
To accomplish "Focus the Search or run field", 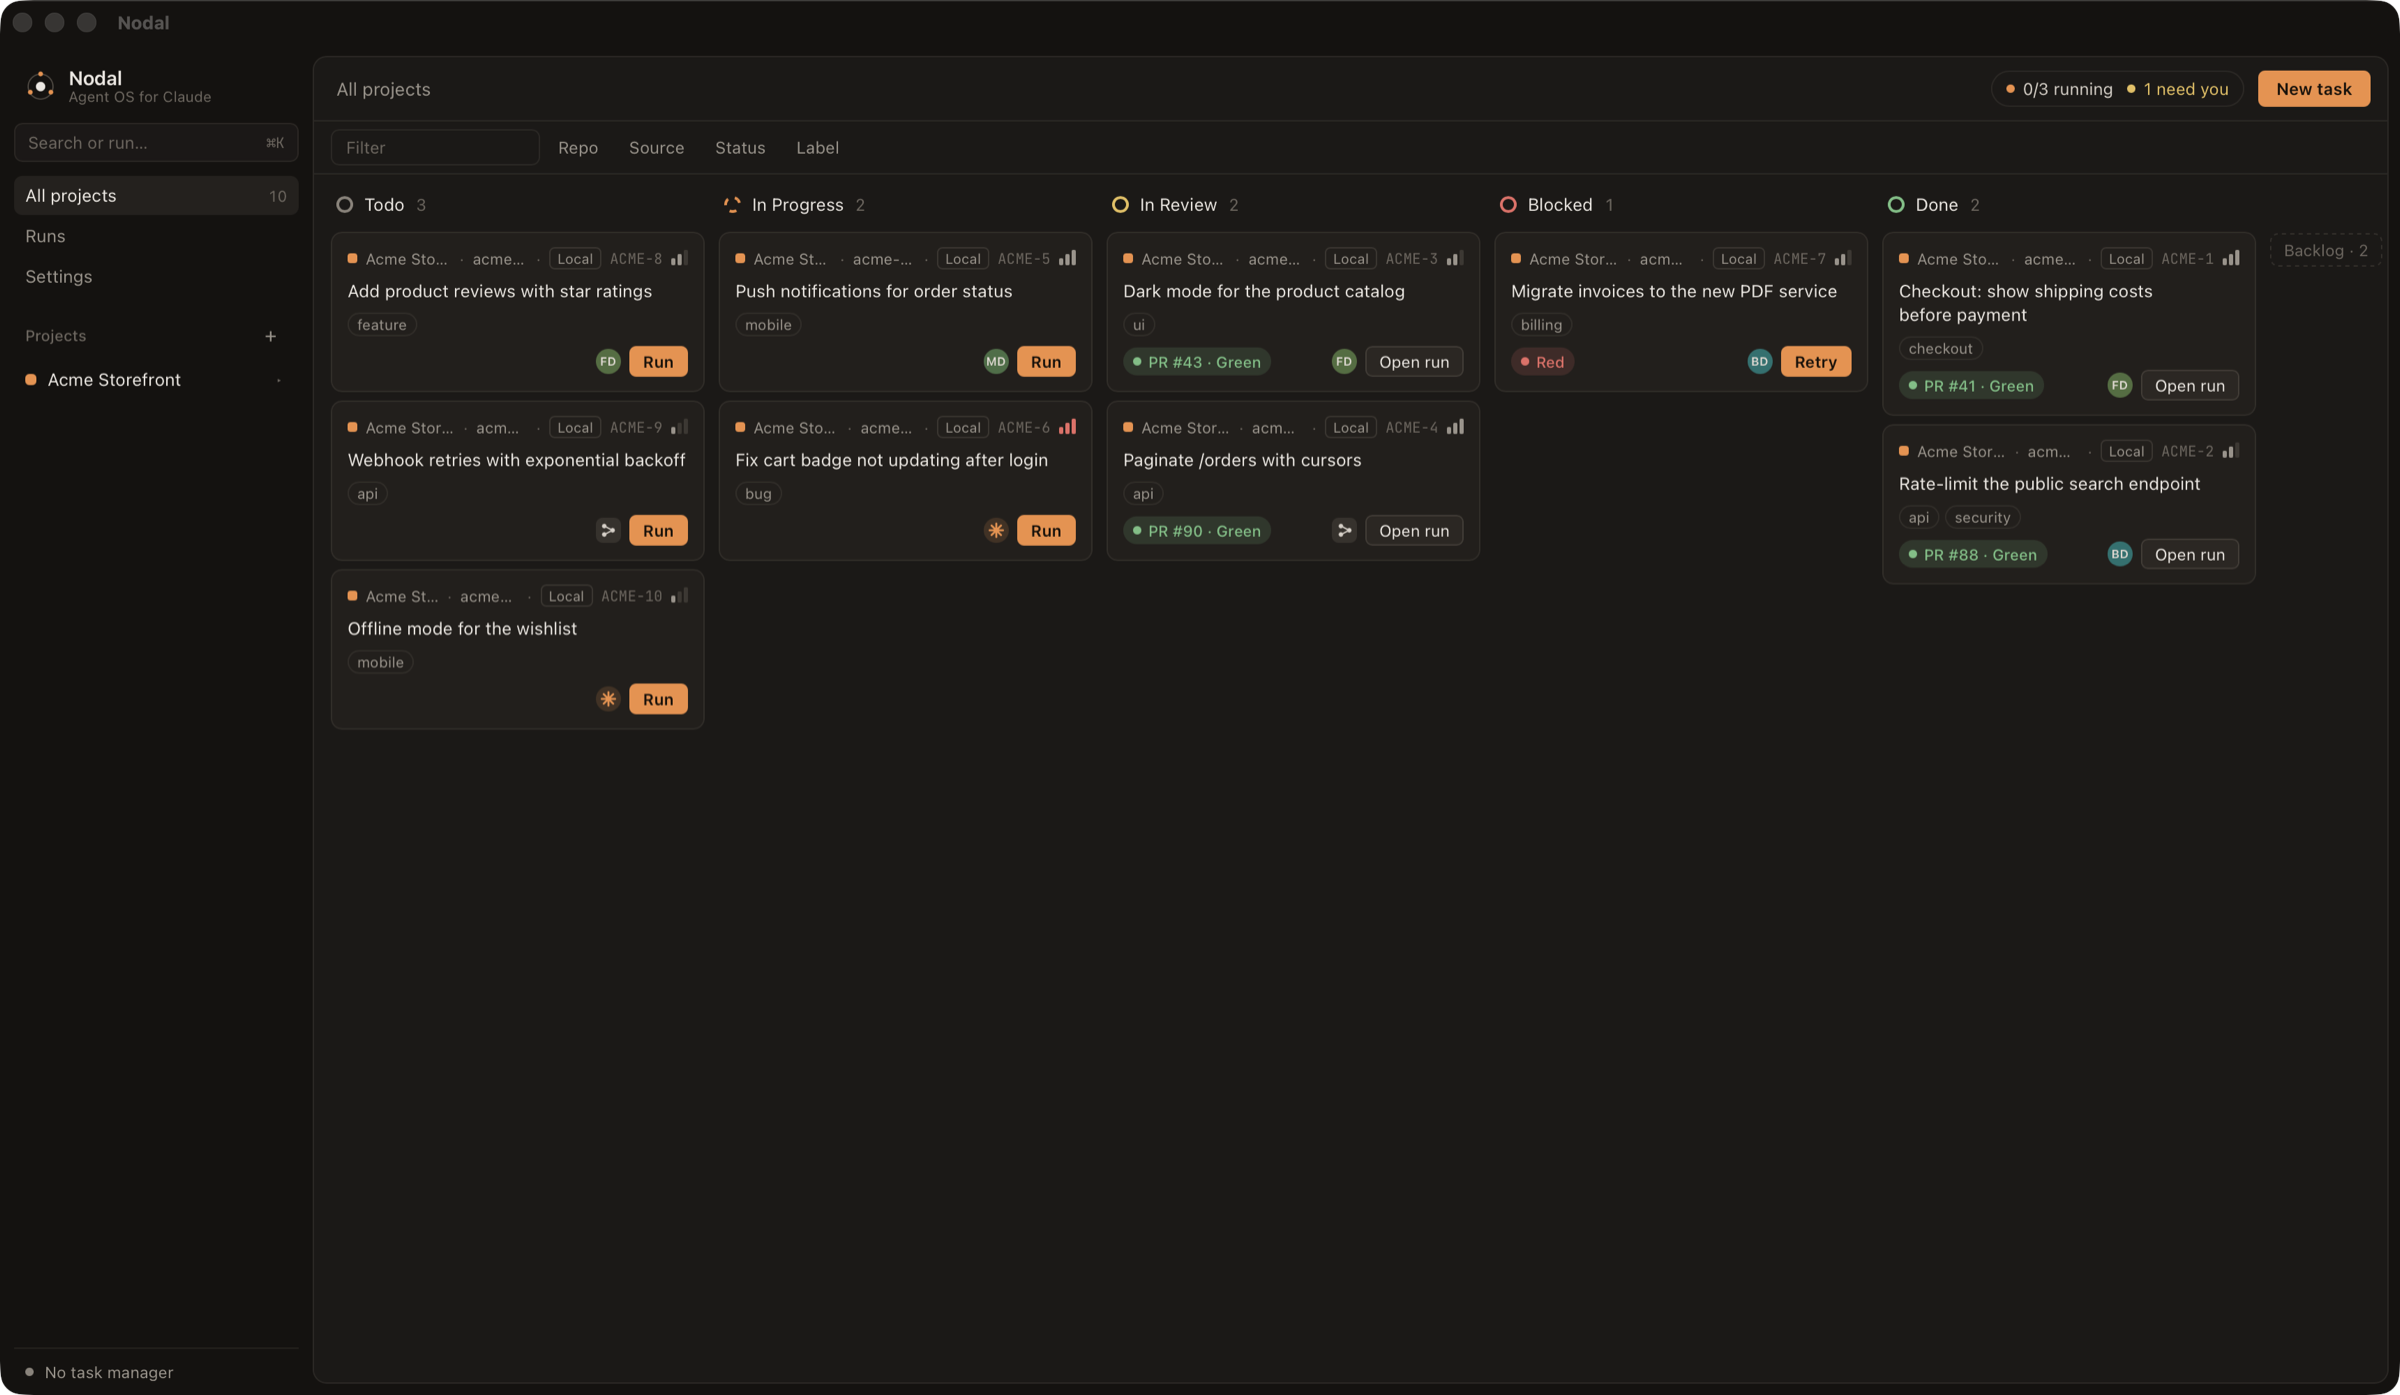I will click(x=156, y=143).
